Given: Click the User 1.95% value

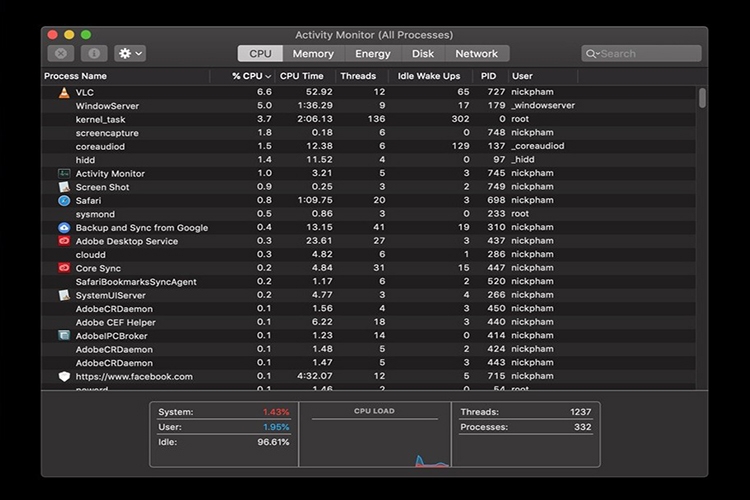Looking at the screenshot, I should pyautogui.click(x=276, y=427).
